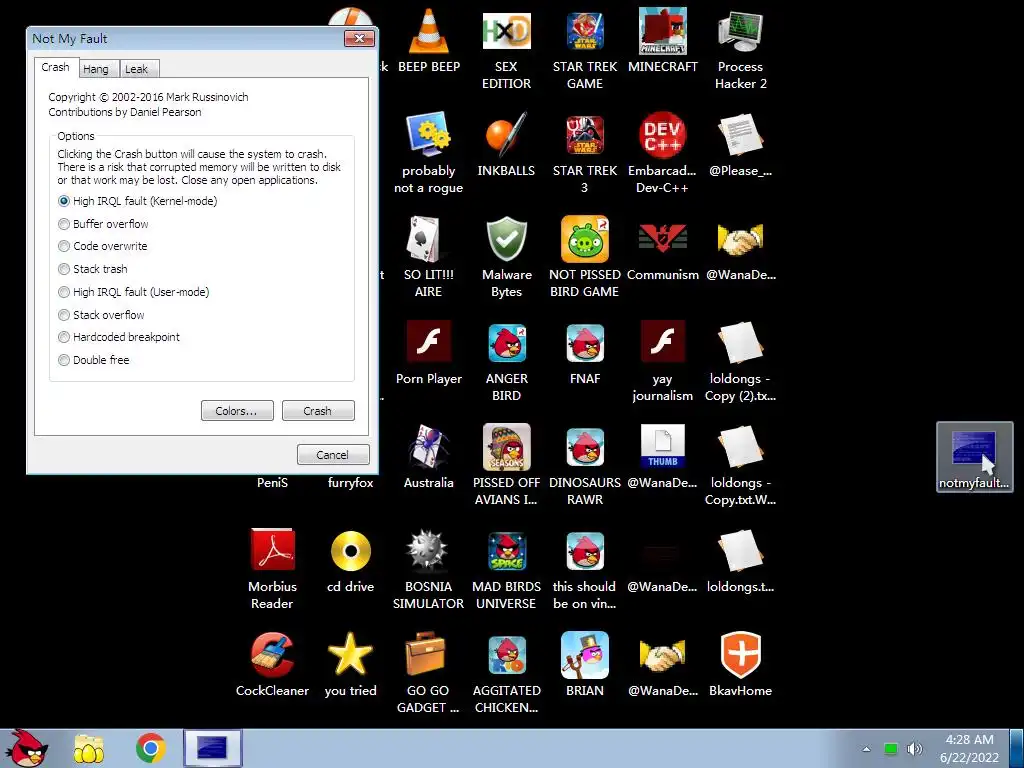Open loldongs - Copy (2) file icon
This screenshot has height=768, width=1024.
click(x=741, y=361)
